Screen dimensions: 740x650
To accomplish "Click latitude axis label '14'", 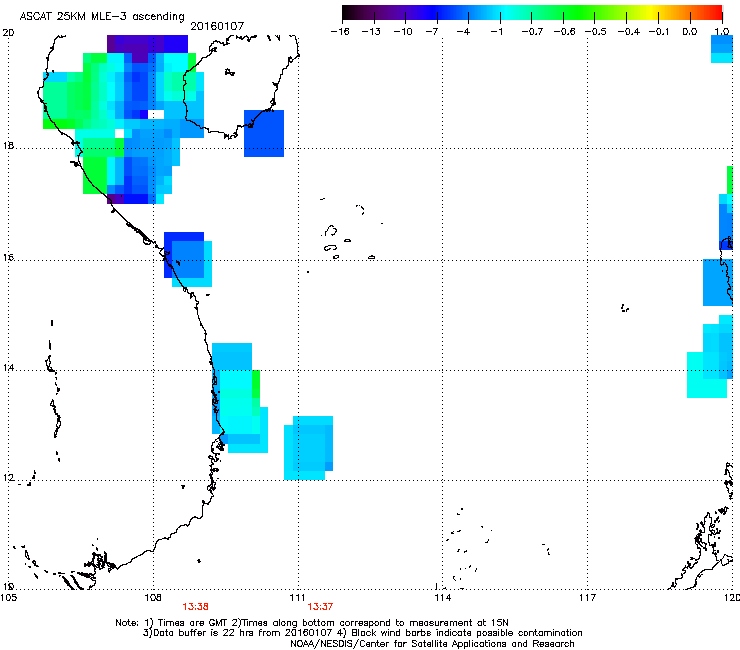I will click(x=8, y=367).
